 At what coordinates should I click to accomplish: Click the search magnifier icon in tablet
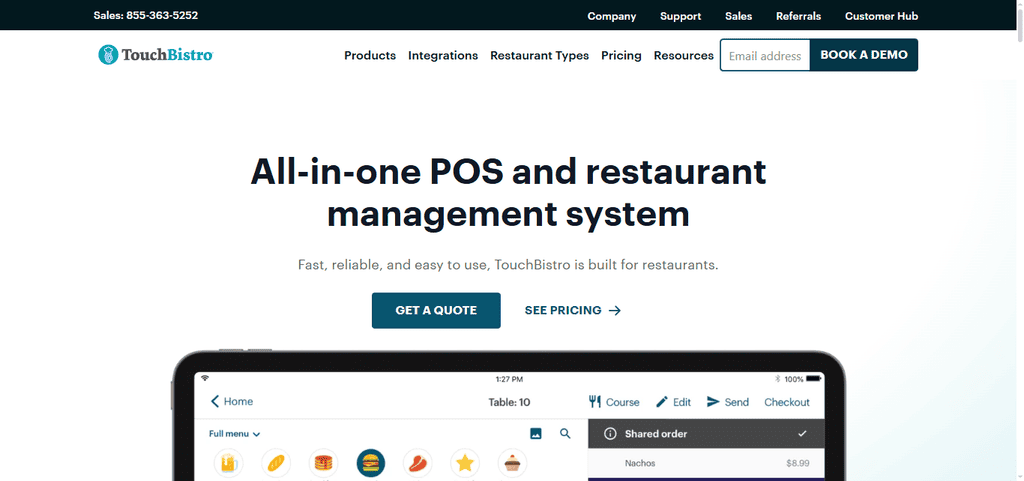point(566,433)
